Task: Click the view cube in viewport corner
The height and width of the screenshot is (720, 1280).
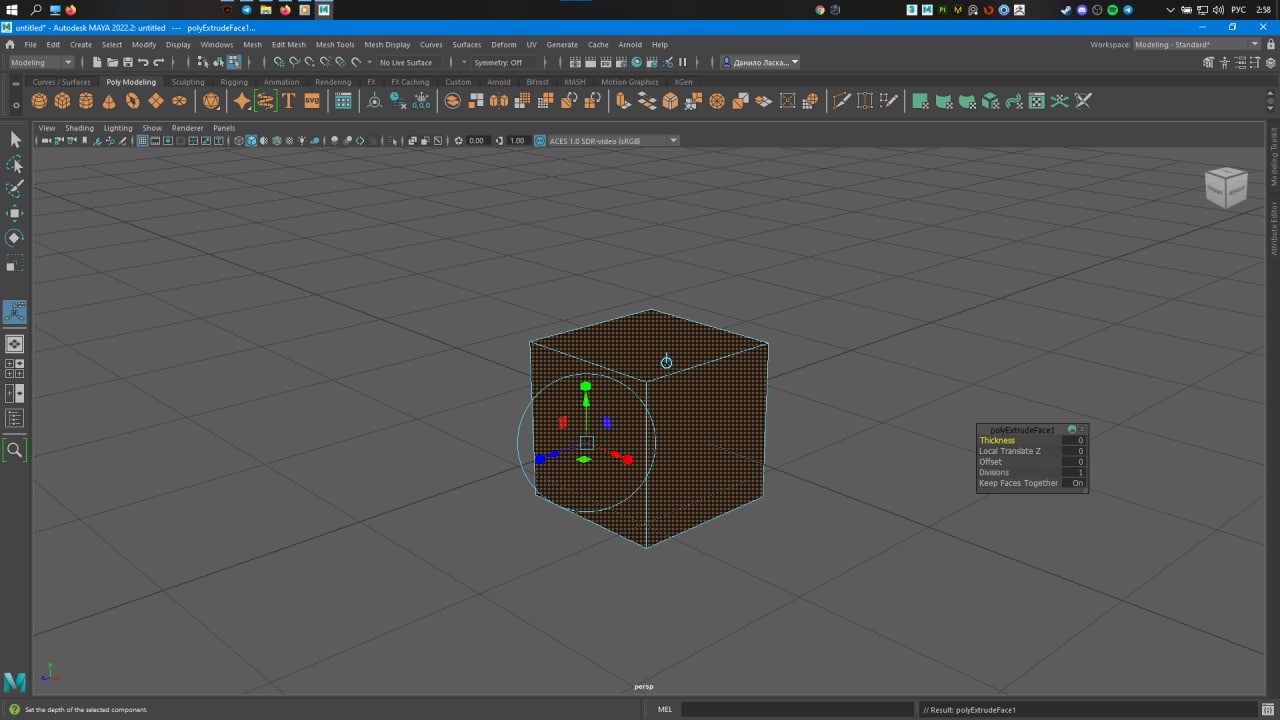Action: click(x=1226, y=187)
